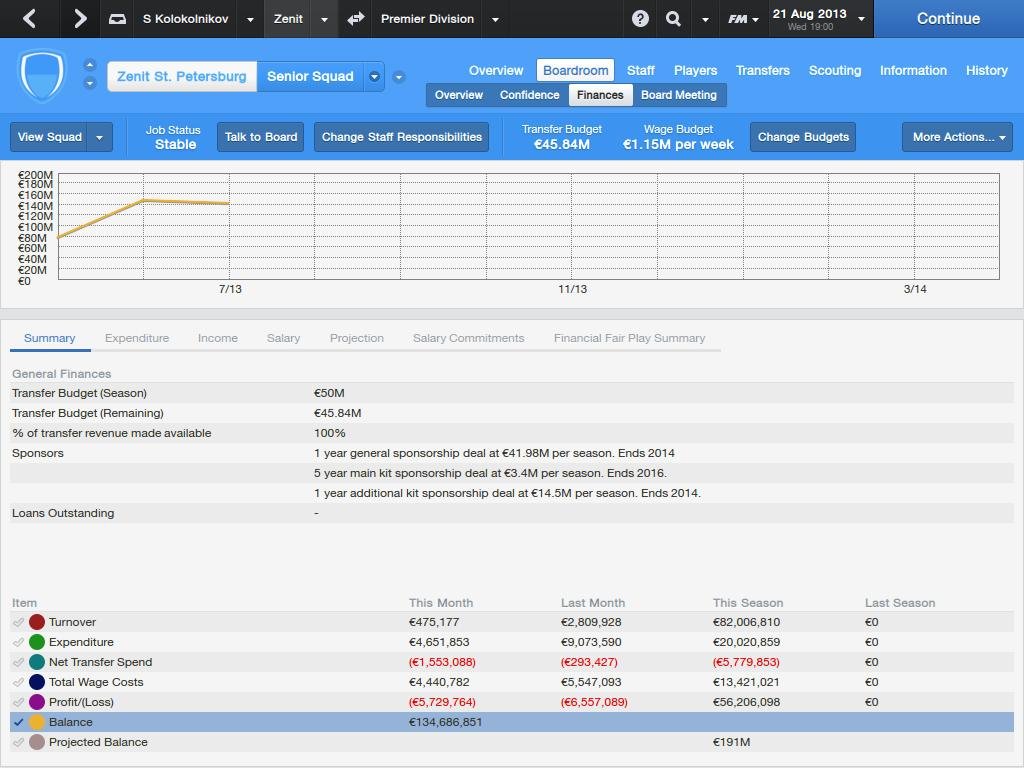Image resolution: width=1024 pixels, height=768 pixels.
Task: Open the search magnifier icon
Action: tap(673, 19)
